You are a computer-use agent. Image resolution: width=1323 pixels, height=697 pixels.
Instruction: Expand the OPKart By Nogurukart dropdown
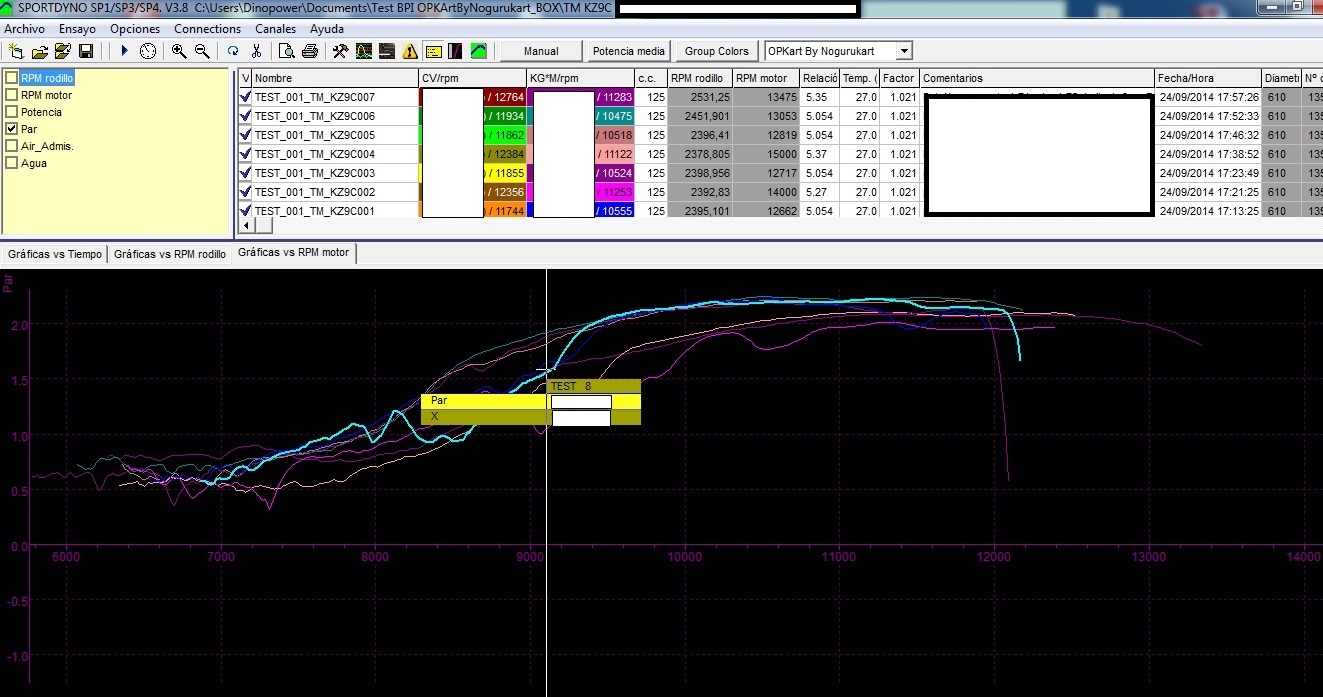(904, 51)
